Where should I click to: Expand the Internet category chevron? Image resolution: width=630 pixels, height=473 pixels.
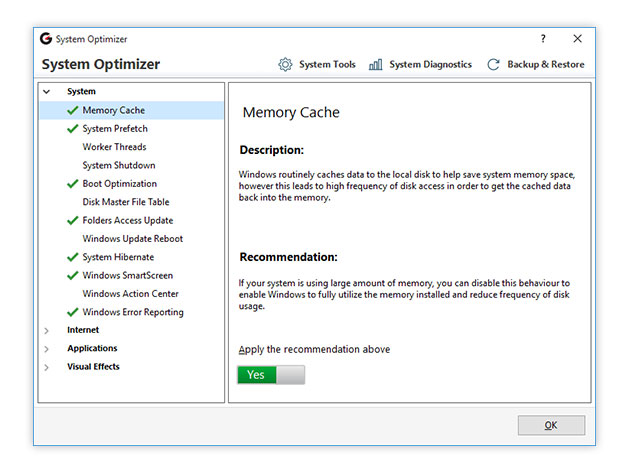coord(47,330)
